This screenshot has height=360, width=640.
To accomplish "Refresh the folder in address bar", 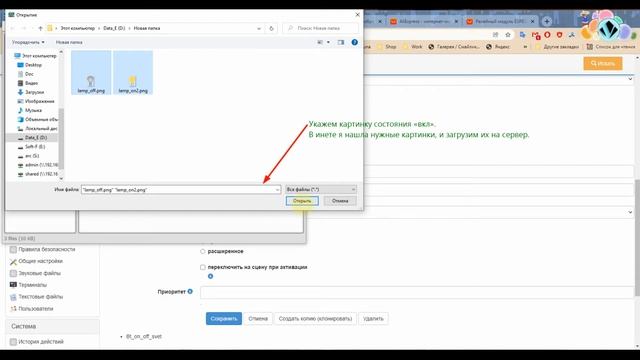I will 271,28.
